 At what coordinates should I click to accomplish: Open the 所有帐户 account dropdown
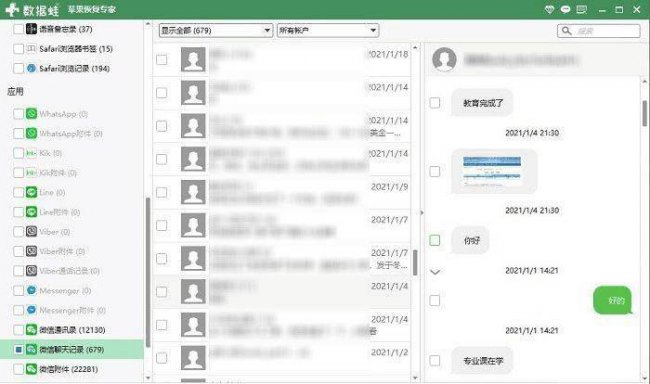pos(327,30)
